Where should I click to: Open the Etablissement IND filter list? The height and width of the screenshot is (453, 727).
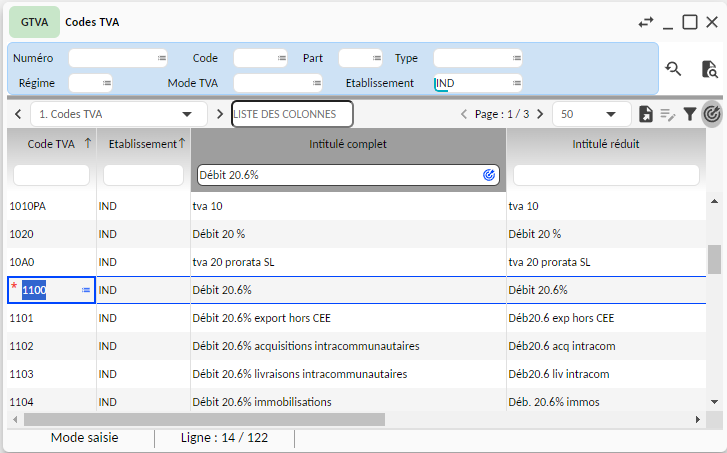coord(517,83)
